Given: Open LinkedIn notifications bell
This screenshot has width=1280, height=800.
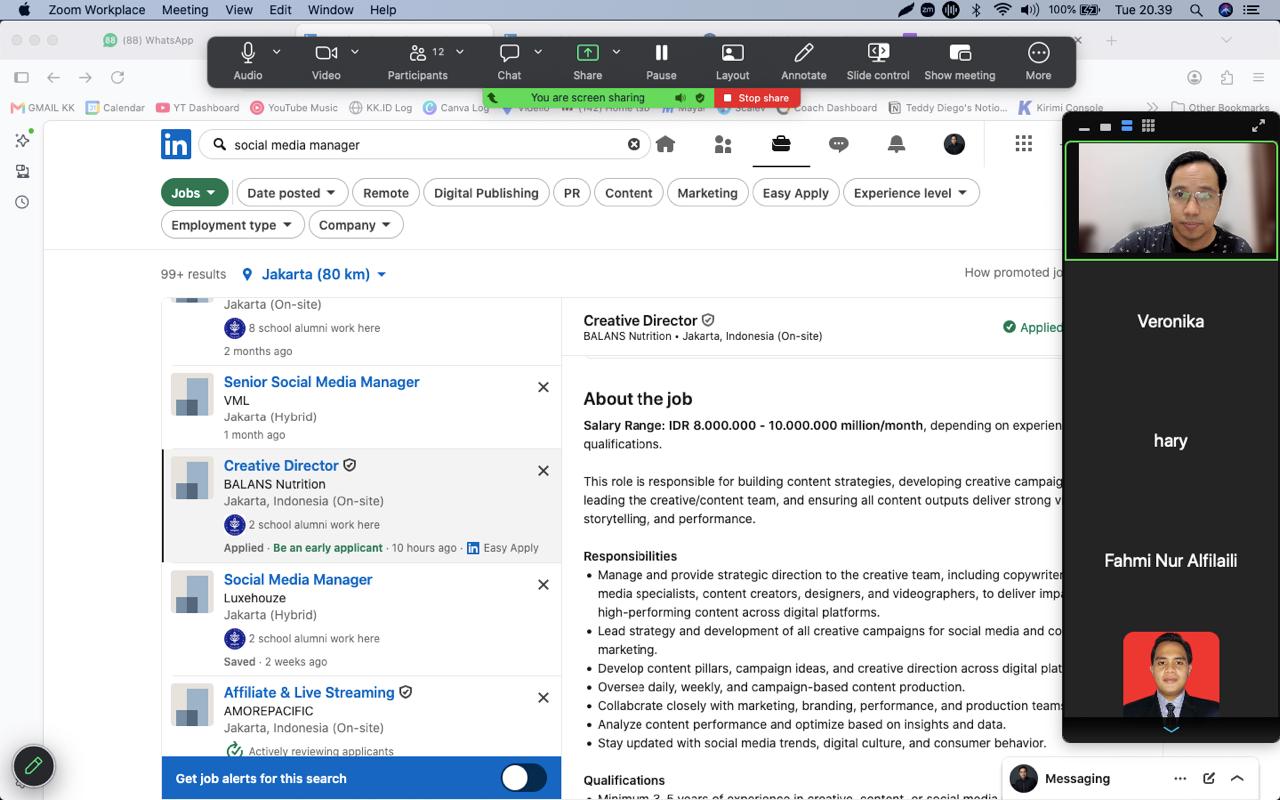Looking at the screenshot, I should pyautogui.click(x=896, y=144).
